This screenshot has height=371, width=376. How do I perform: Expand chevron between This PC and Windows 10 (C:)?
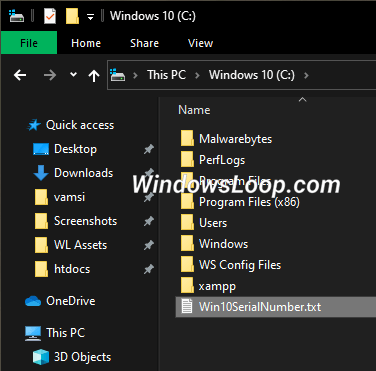coord(197,75)
